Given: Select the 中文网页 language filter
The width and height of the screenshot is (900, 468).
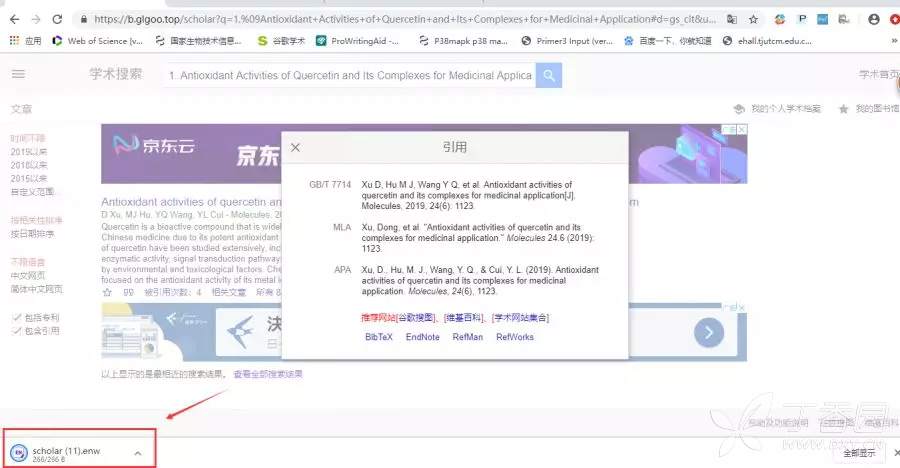Looking at the screenshot, I should (28, 276).
